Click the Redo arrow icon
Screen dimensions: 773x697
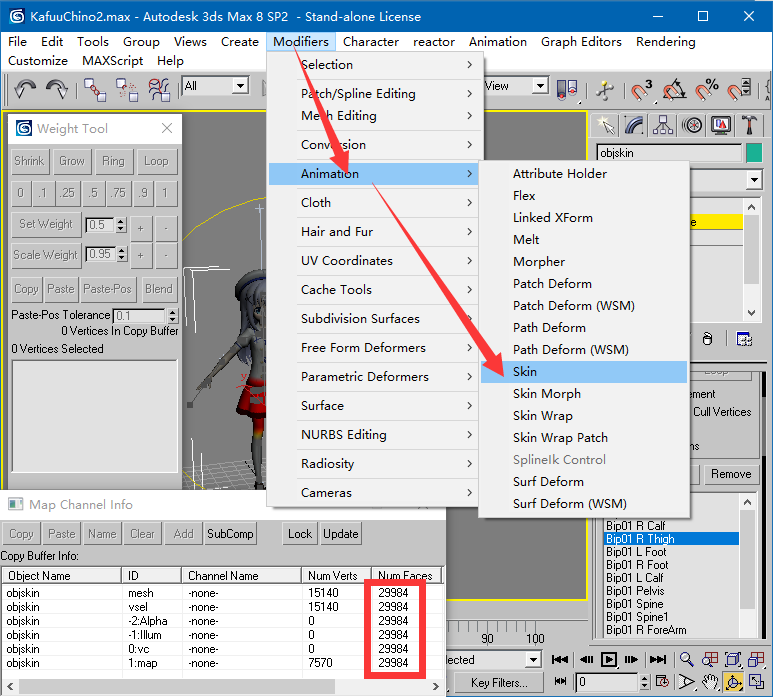click(x=57, y=90)
